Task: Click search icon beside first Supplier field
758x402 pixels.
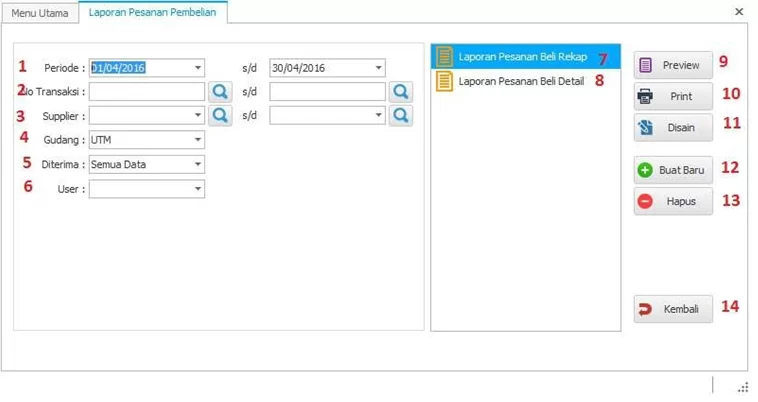Action: (220, 116)
